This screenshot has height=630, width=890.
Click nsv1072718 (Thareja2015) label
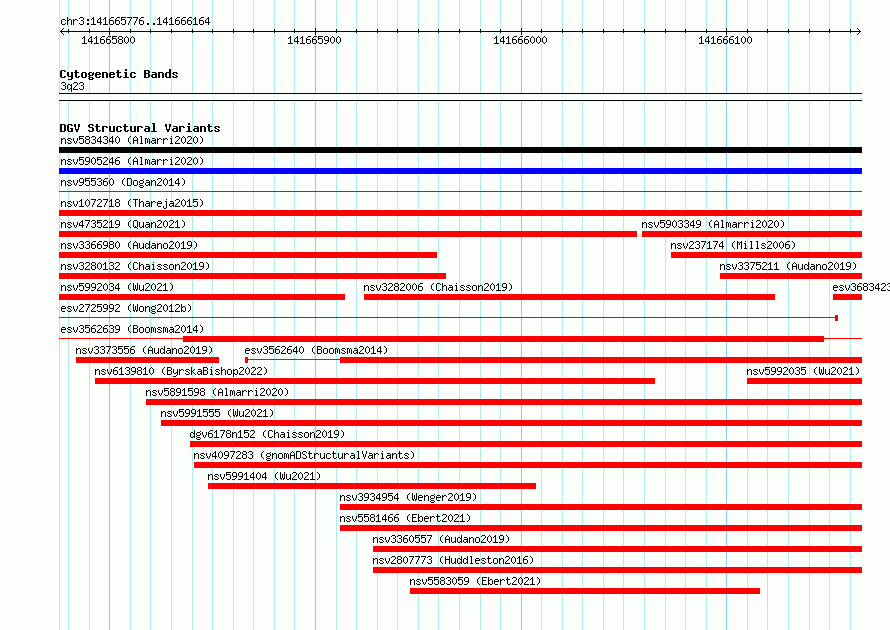(x=132, y=203)
